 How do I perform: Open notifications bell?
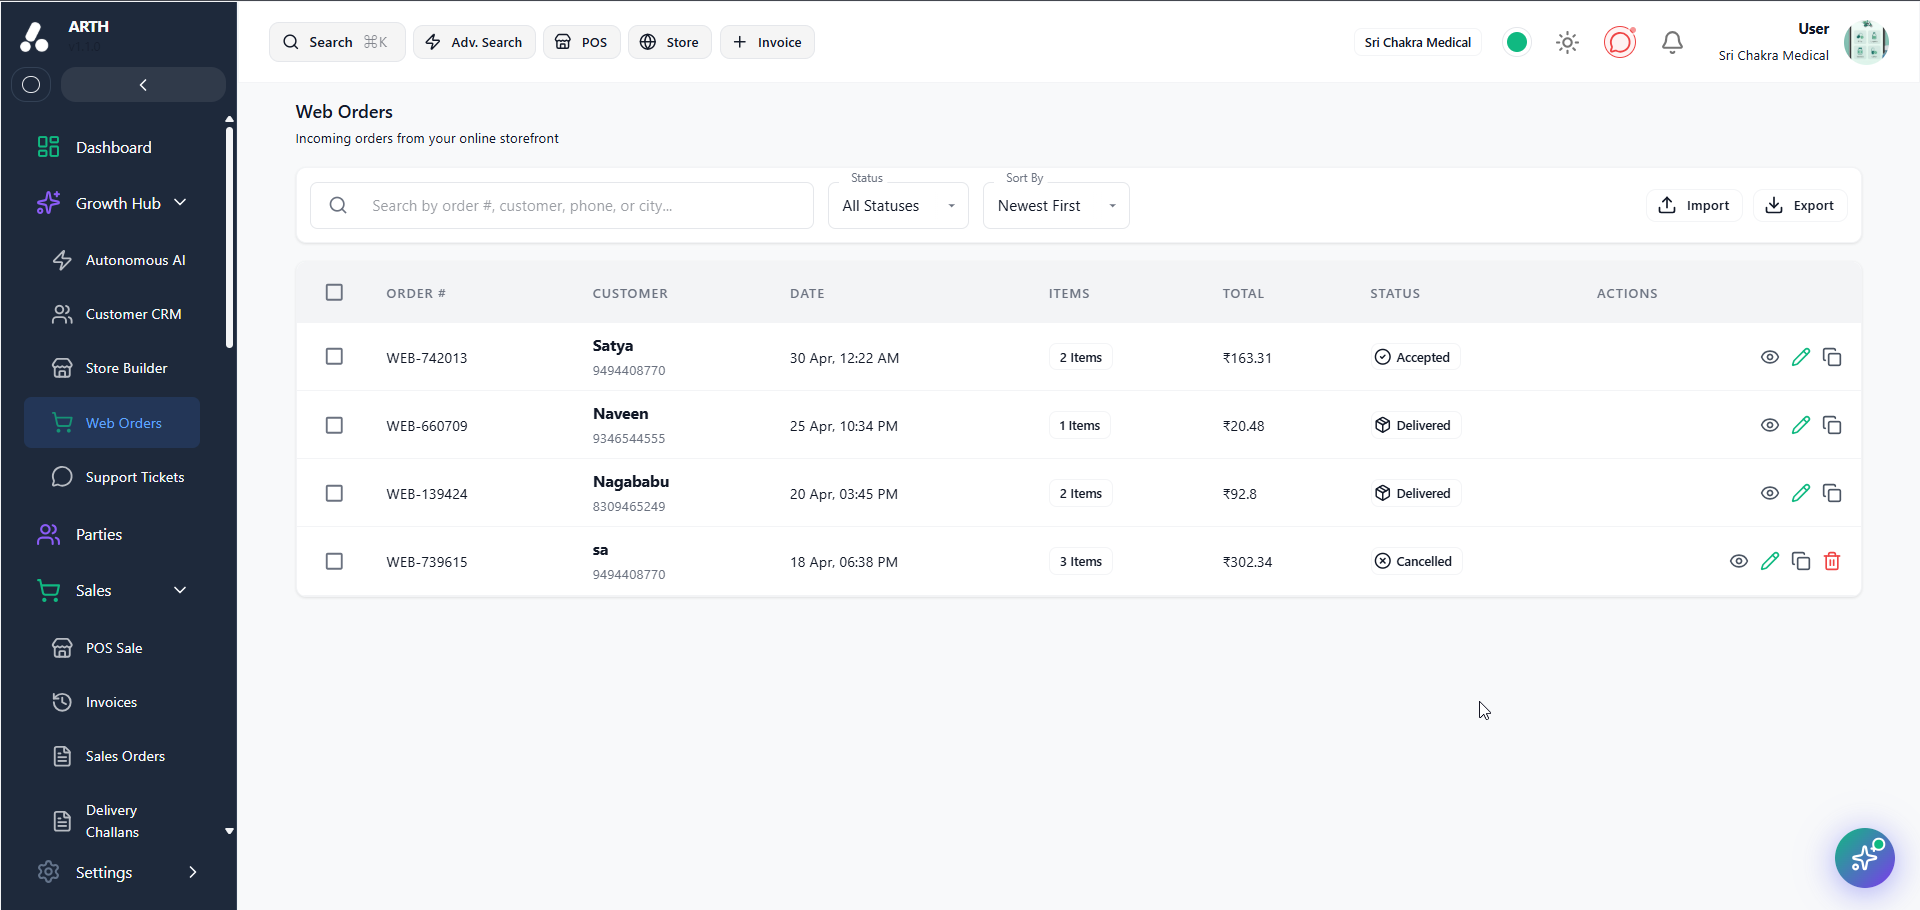pos(1672,42)
